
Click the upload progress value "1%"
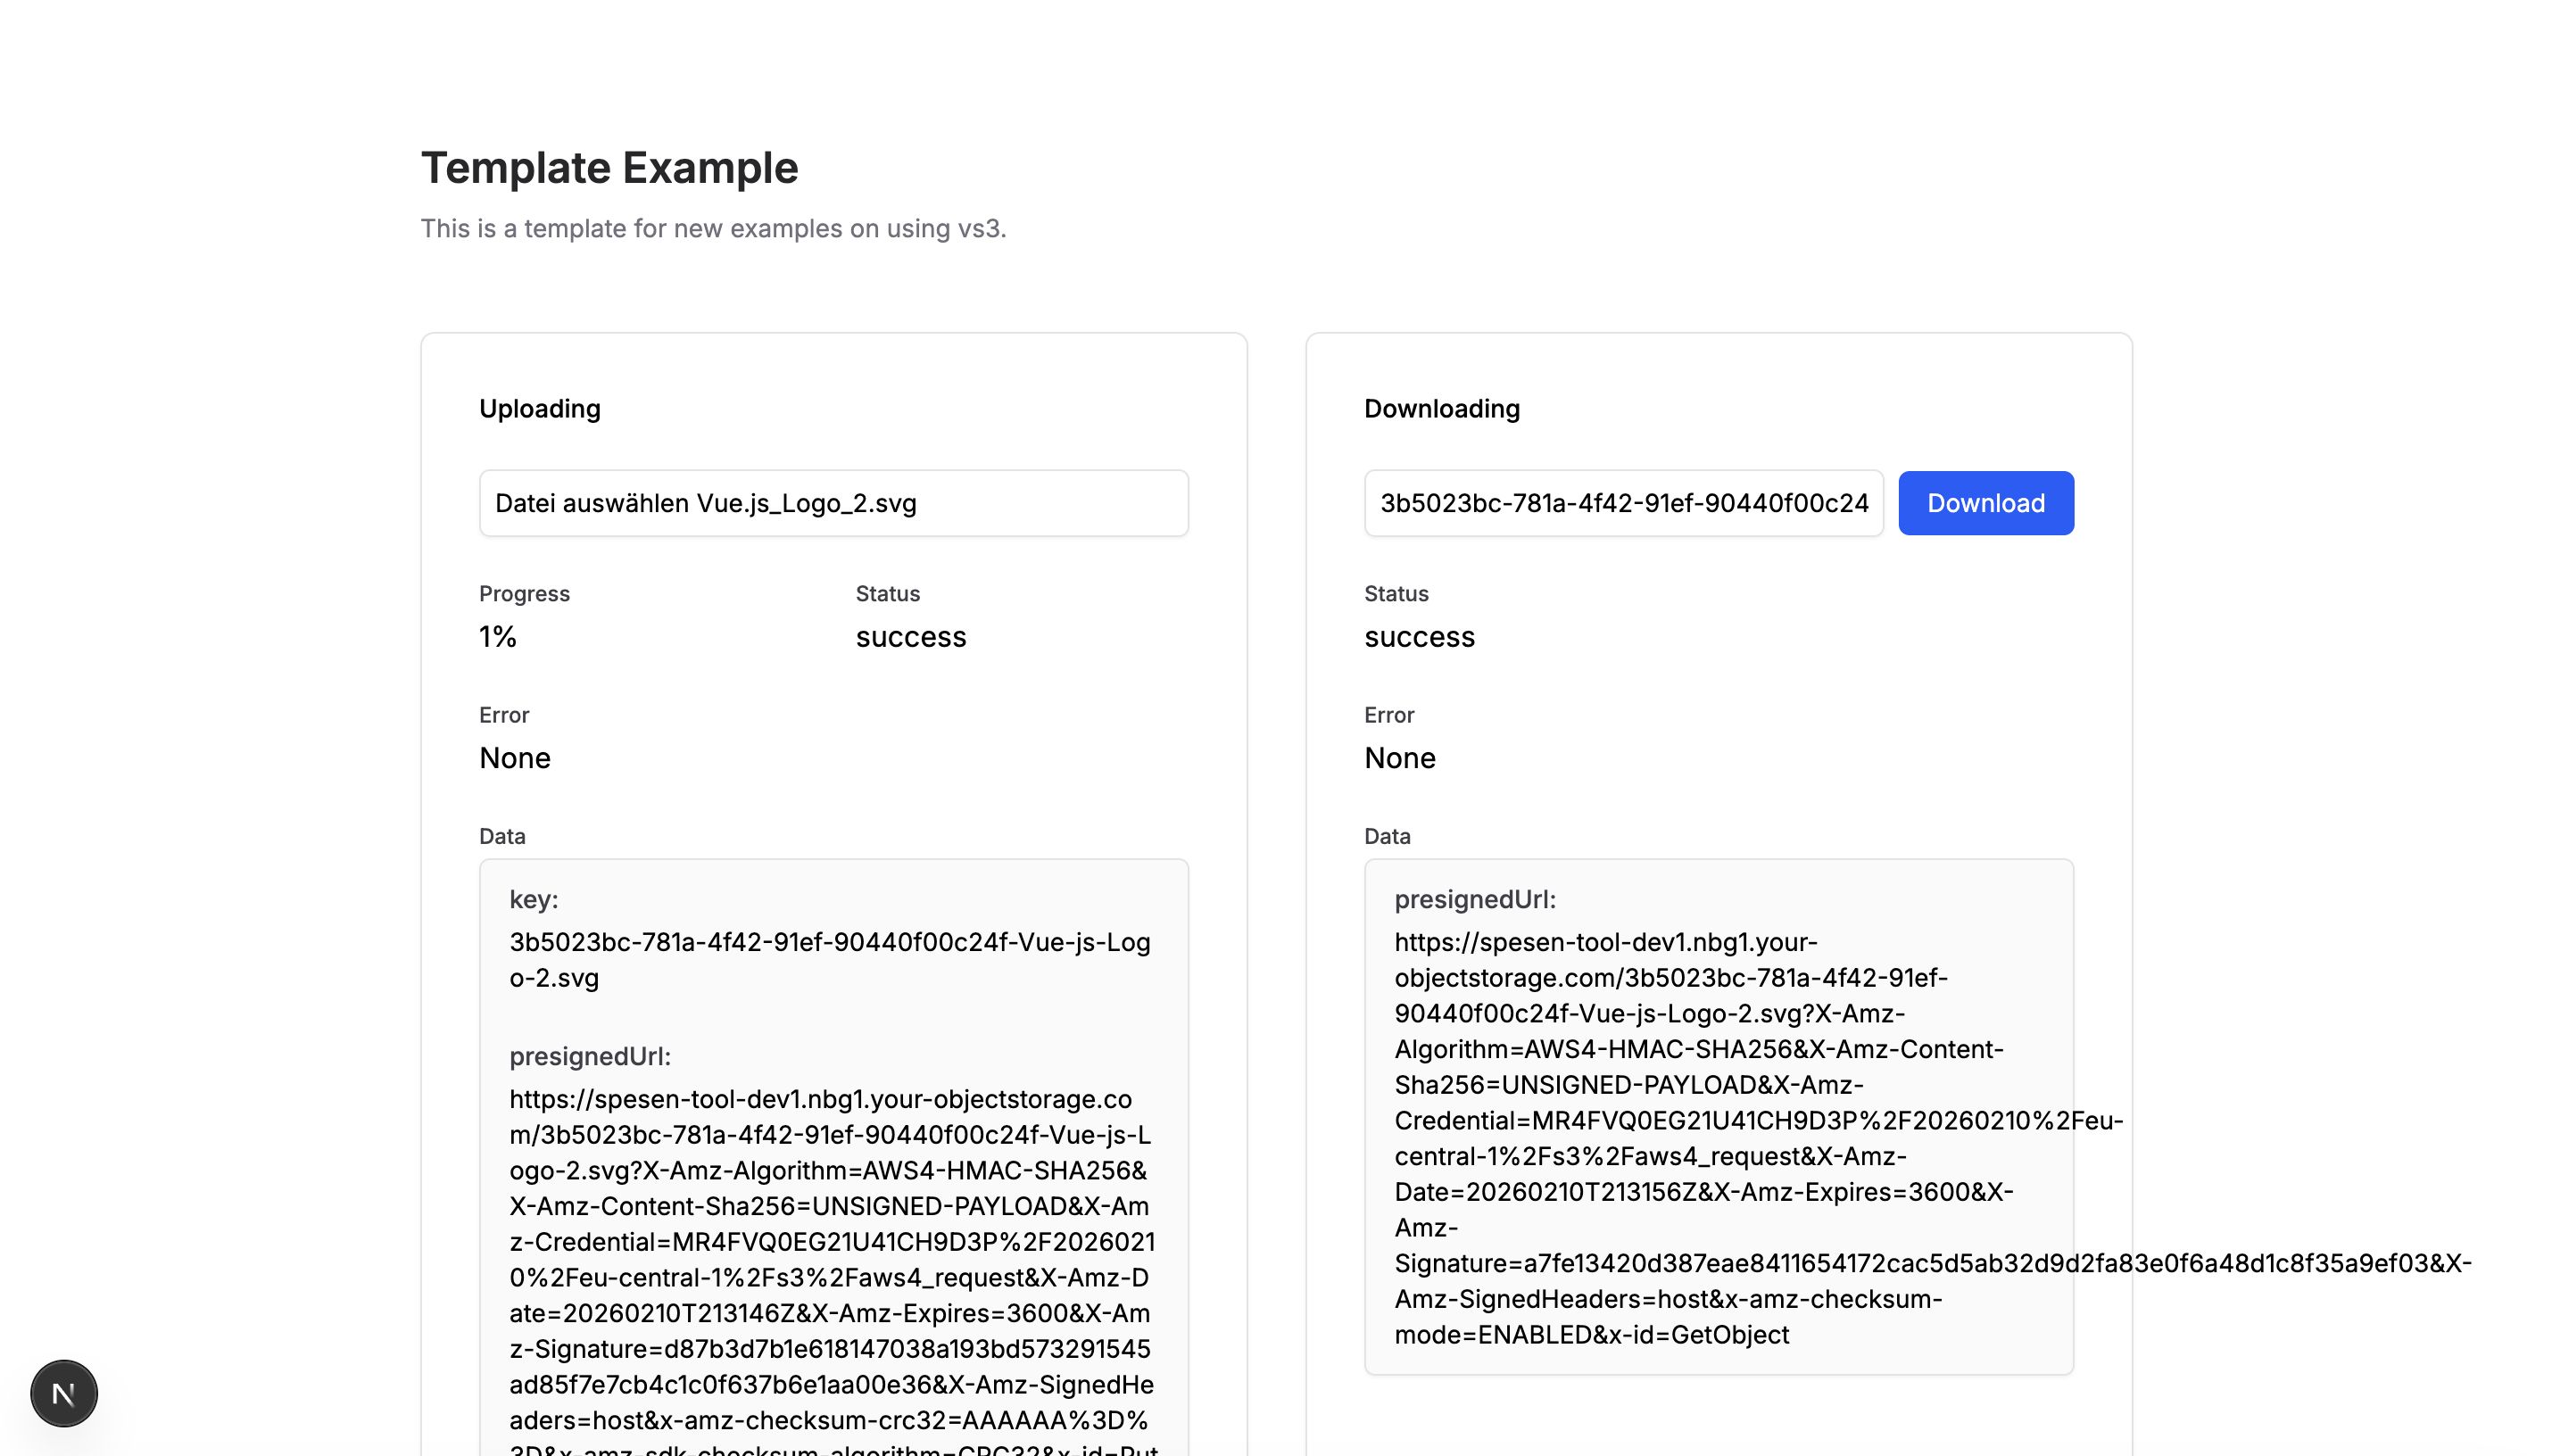click(496, 636)
